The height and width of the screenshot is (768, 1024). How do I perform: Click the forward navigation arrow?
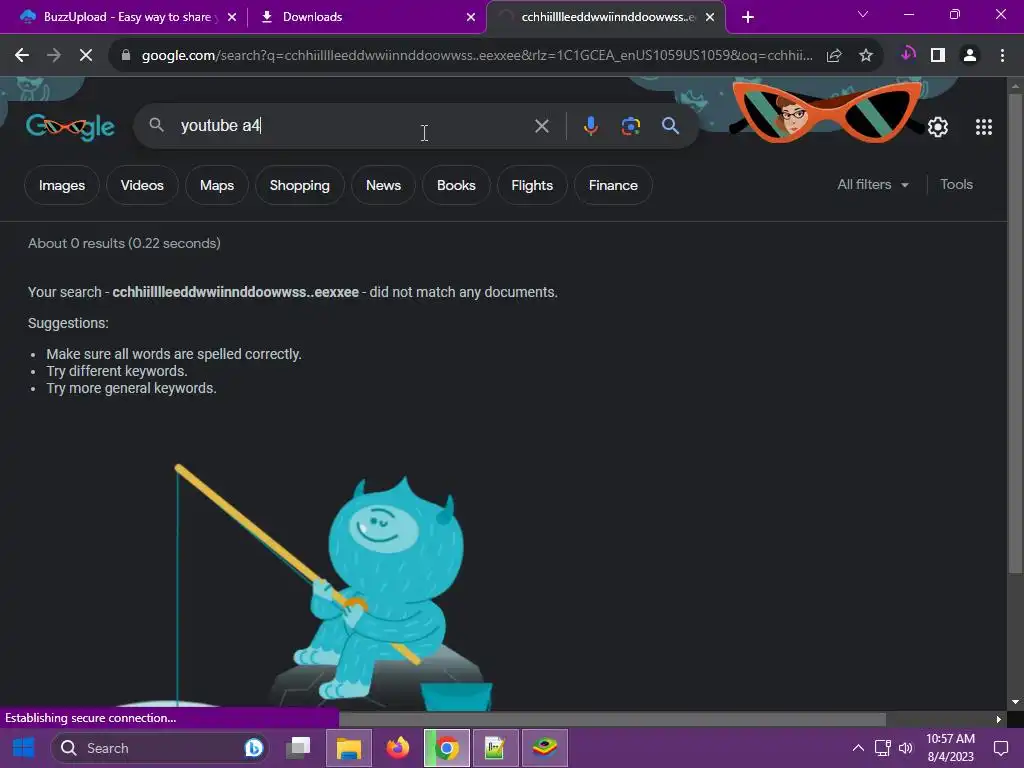click(x=54, y=56)
